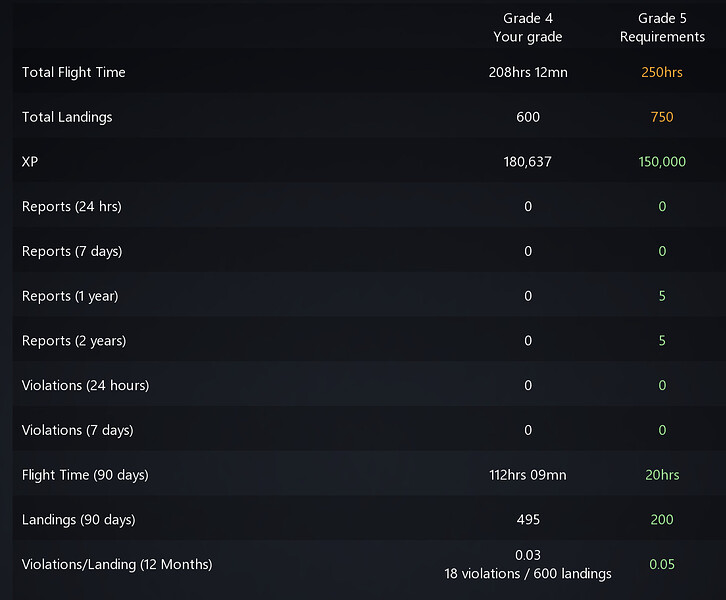Click the 250hrs flight time requirement
Image resolution: width=726 pixels, height=600 pixels.
tap(662, 72)
